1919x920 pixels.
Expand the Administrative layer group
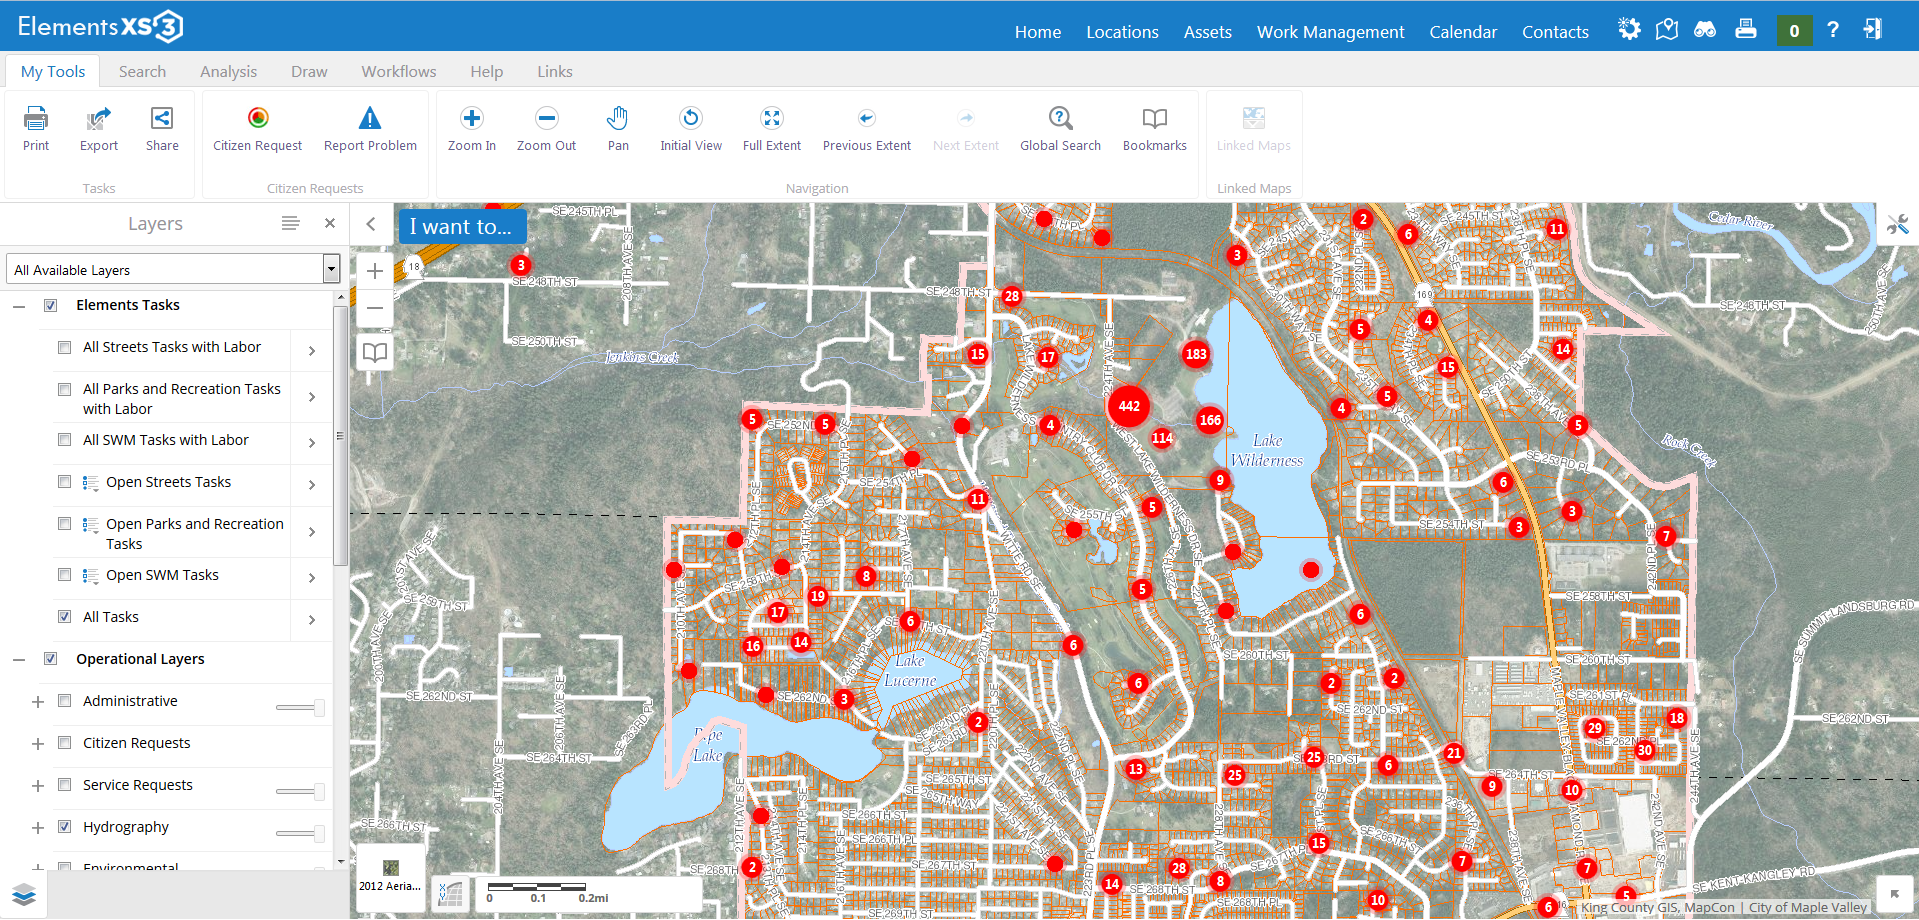[37, 700]
